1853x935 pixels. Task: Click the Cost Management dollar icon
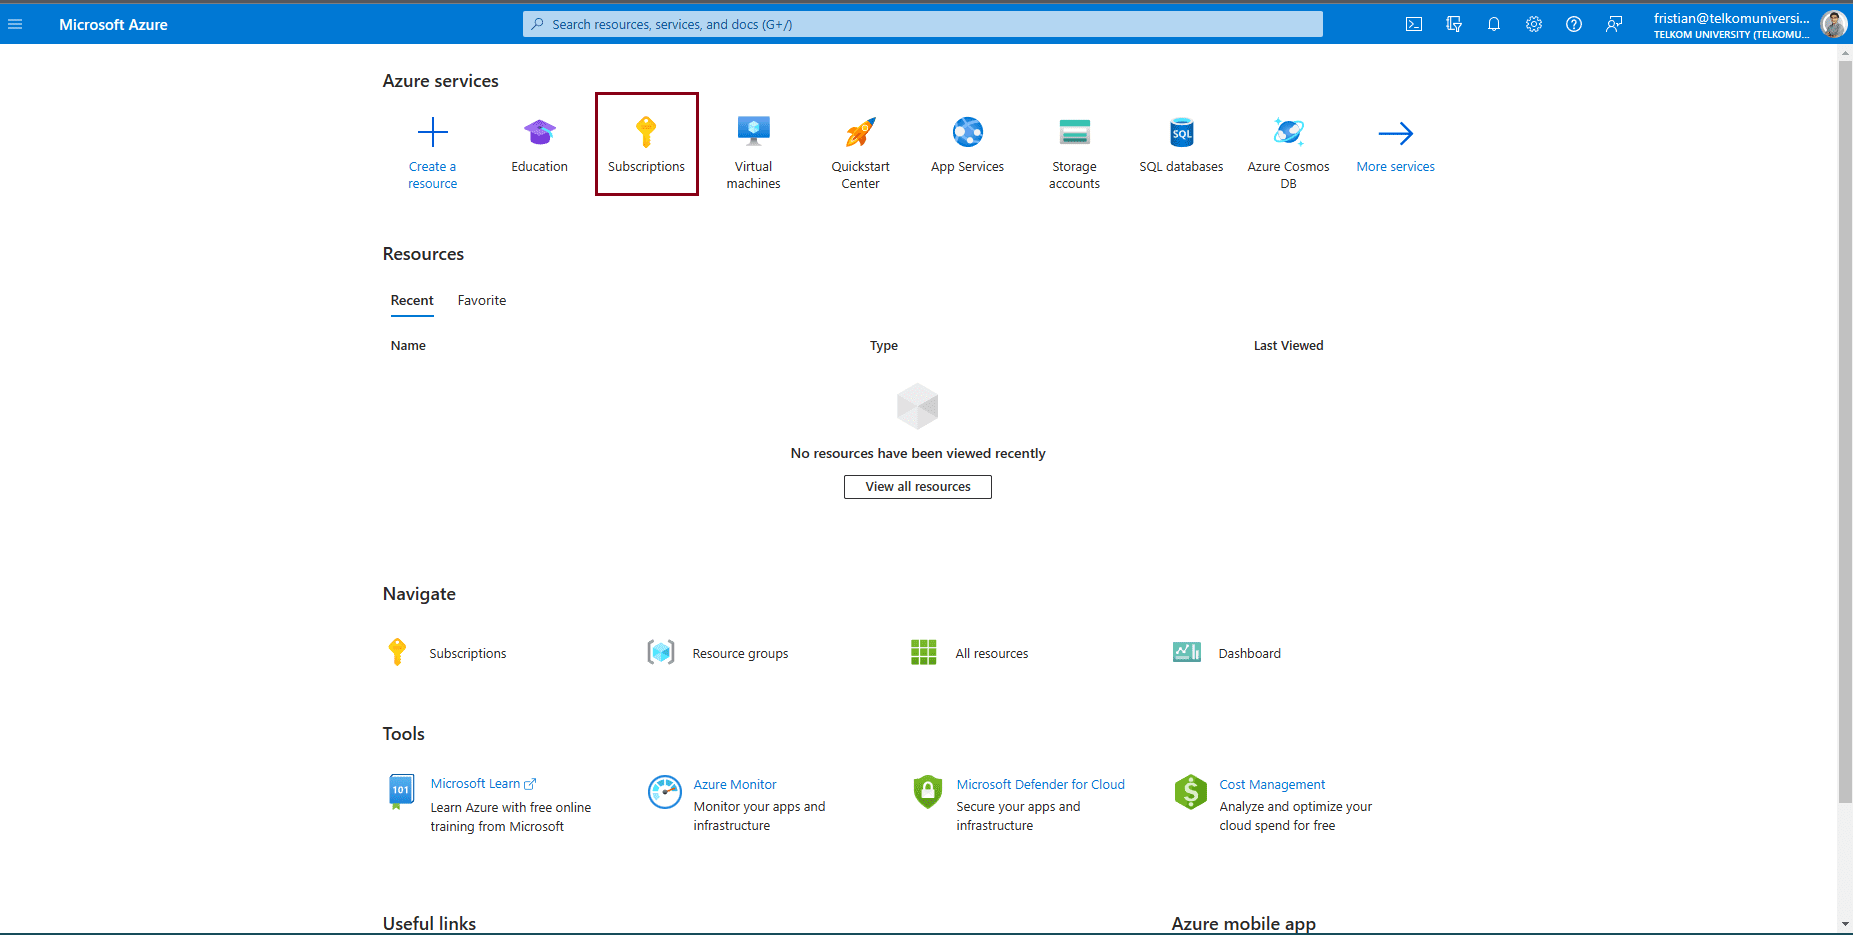pyautogui.click(x=1191, y=792)
